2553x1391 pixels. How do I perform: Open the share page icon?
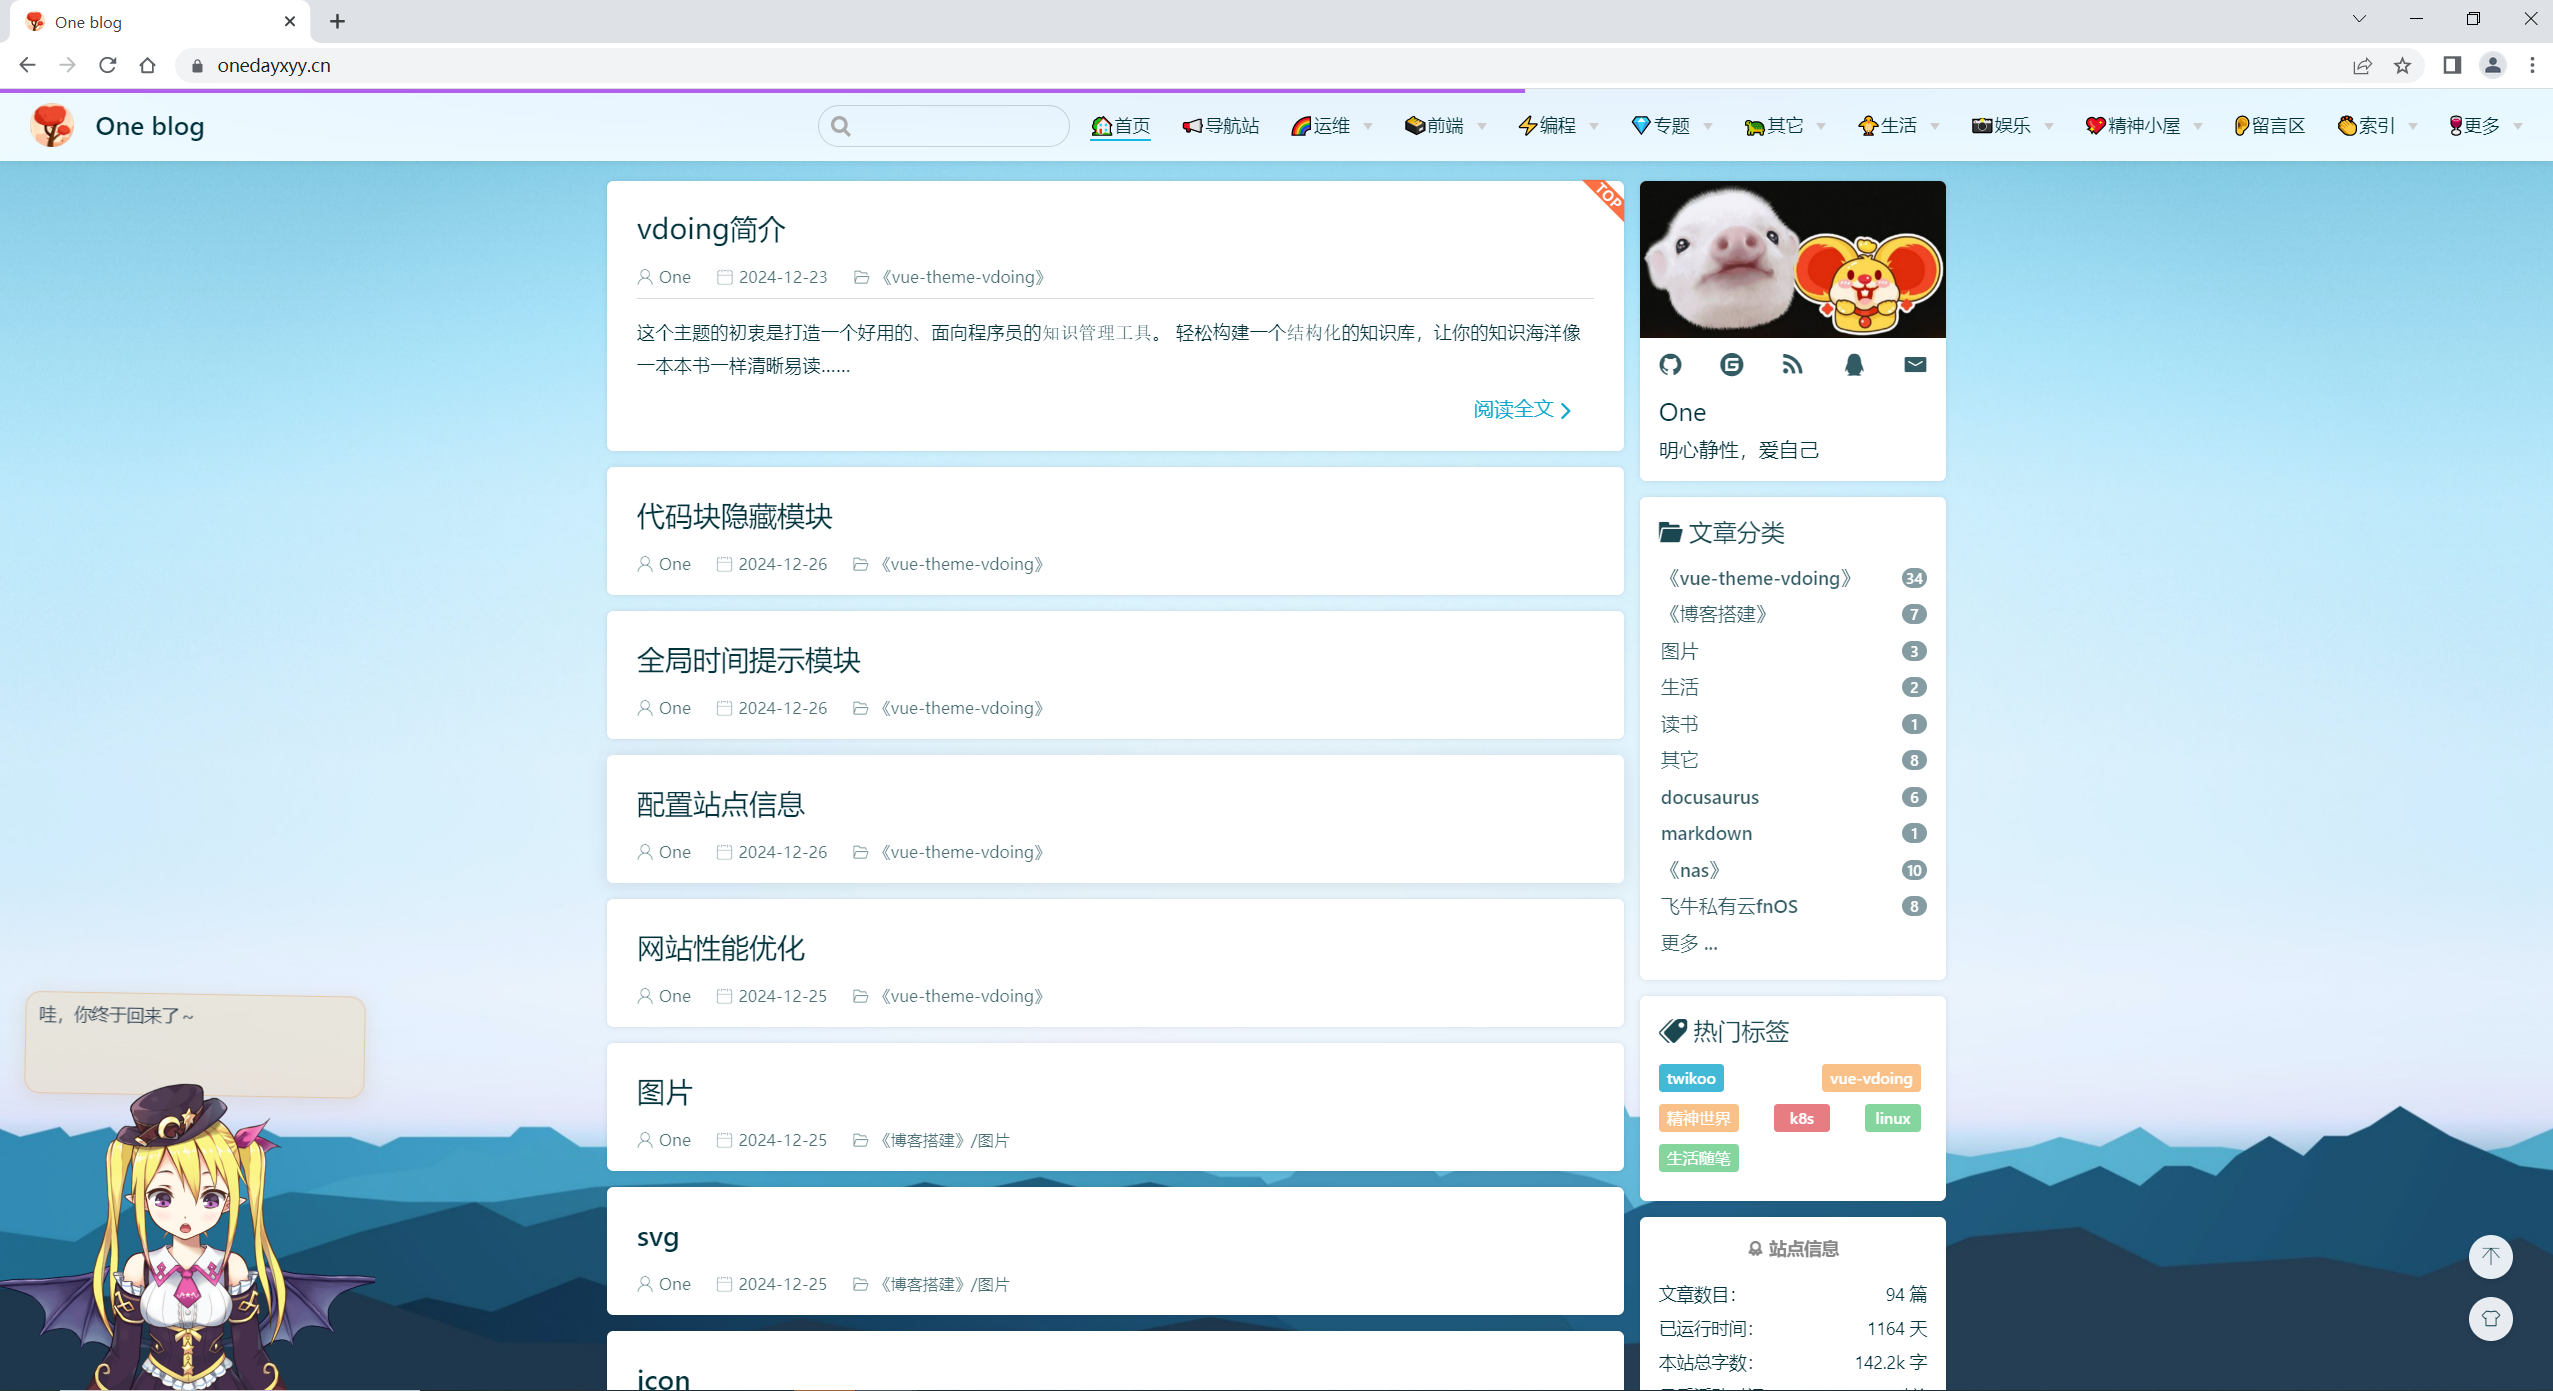(2362, 65)
